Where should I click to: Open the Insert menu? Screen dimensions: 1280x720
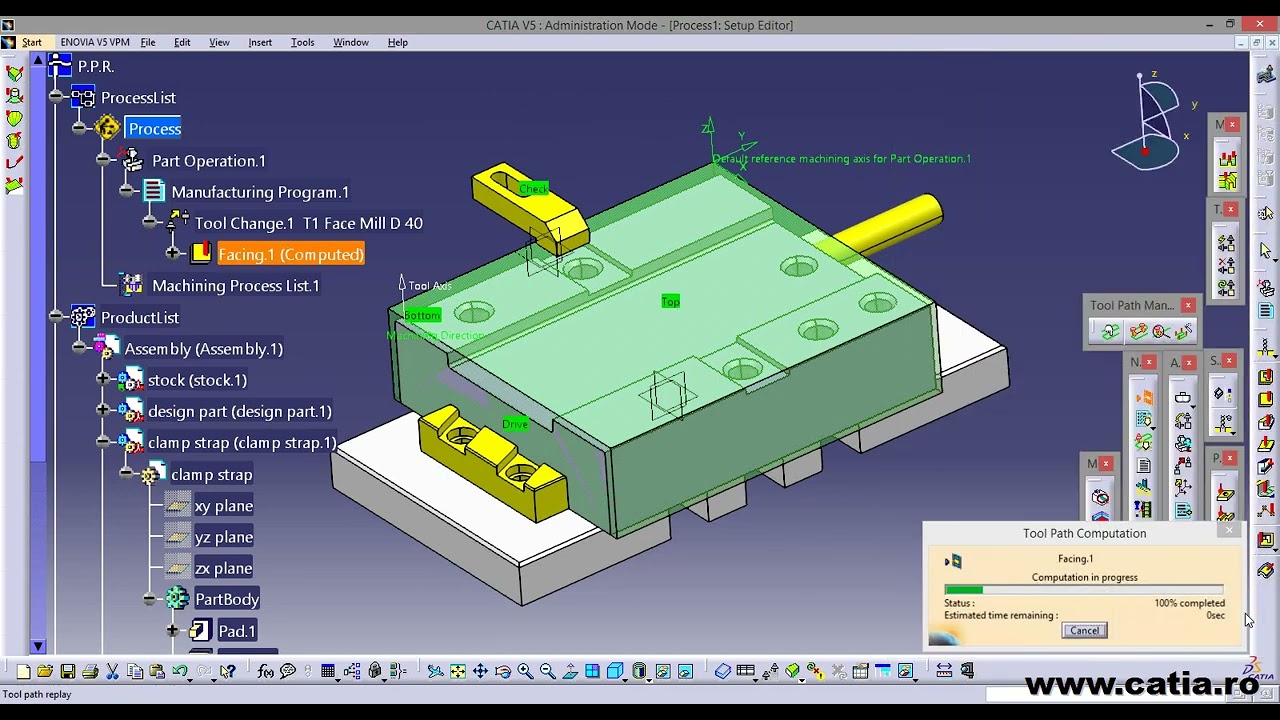click(x=260, y=42)
